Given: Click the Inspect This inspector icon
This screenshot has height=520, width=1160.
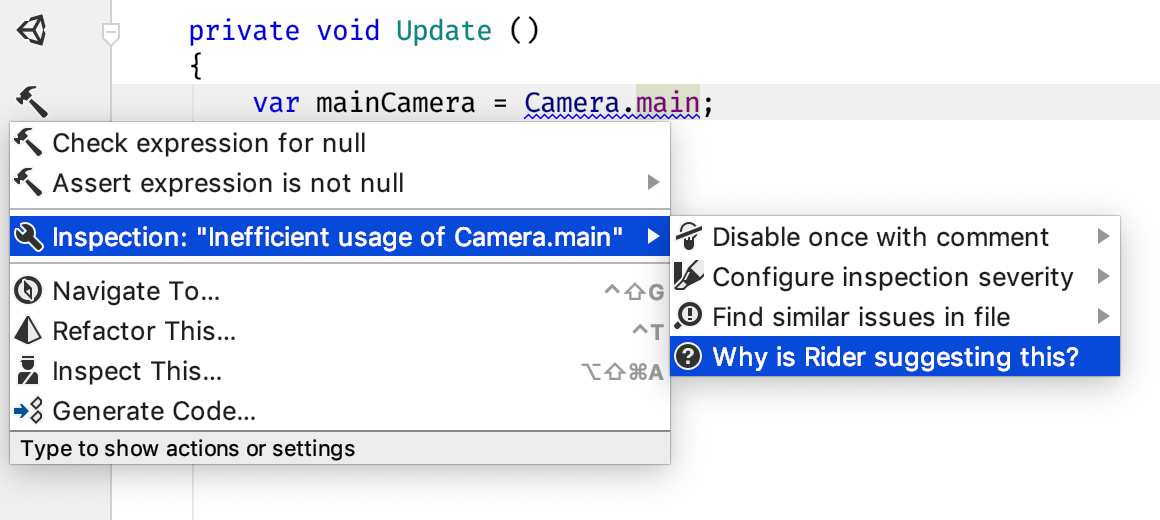Looking at the screenshot, I should pyautogui.click(x=29, y=371).
